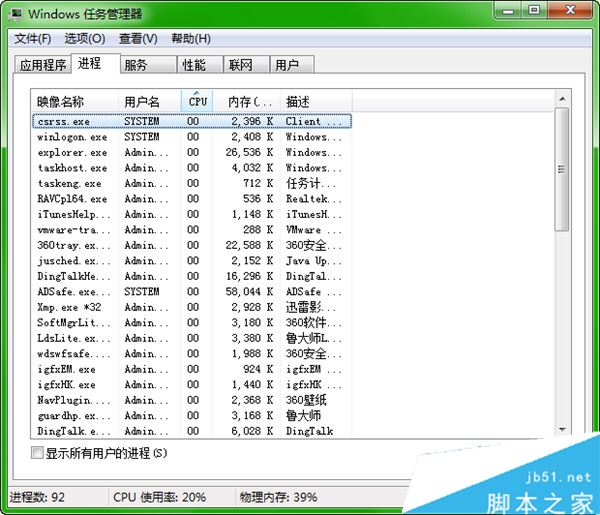
Task: Switch to the 应用程序 tab
Action: click(x=43, y=65)
